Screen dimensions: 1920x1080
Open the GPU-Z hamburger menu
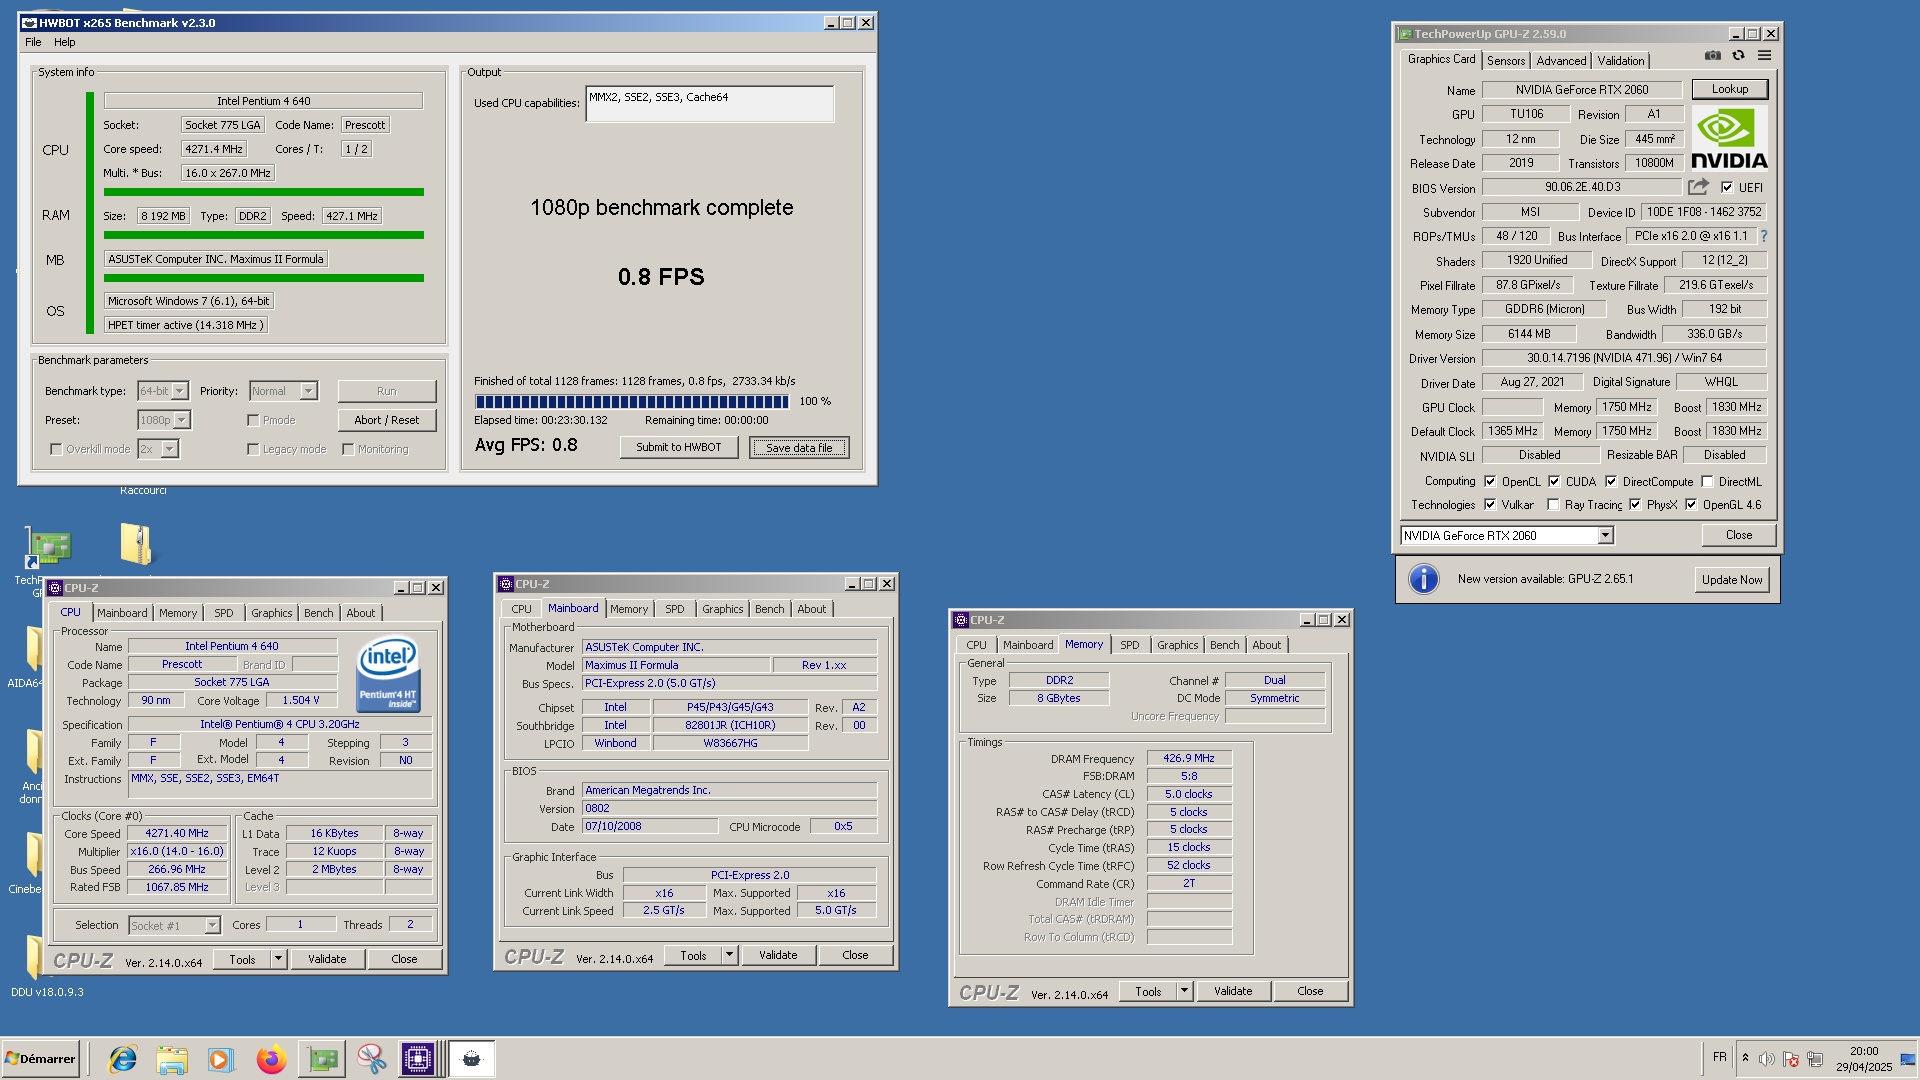[1764, 56]
